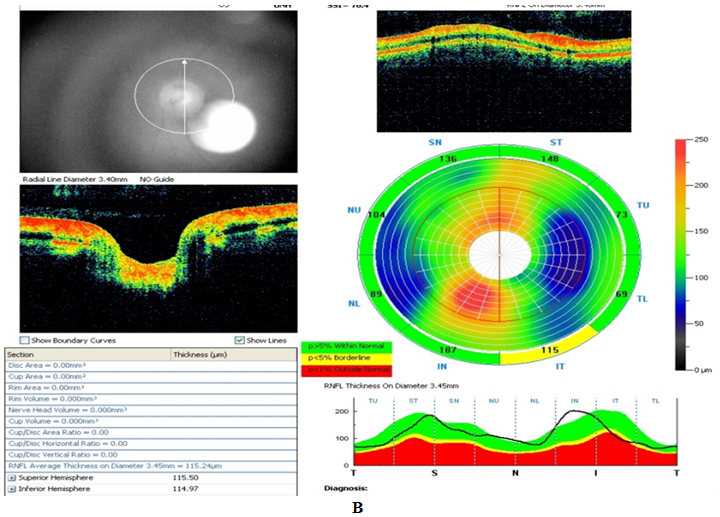The height and width of the screenshot is (517, 720).
Task: Click the fundus image scan circle arrow
Action: point(184,96)
